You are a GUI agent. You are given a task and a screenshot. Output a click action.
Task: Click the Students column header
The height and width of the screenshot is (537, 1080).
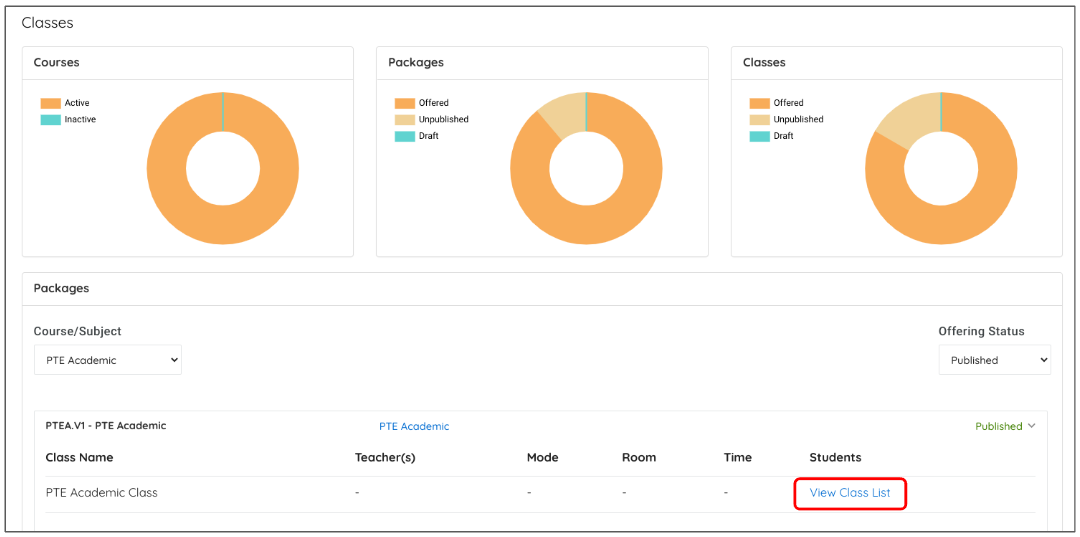pos(835,458)
